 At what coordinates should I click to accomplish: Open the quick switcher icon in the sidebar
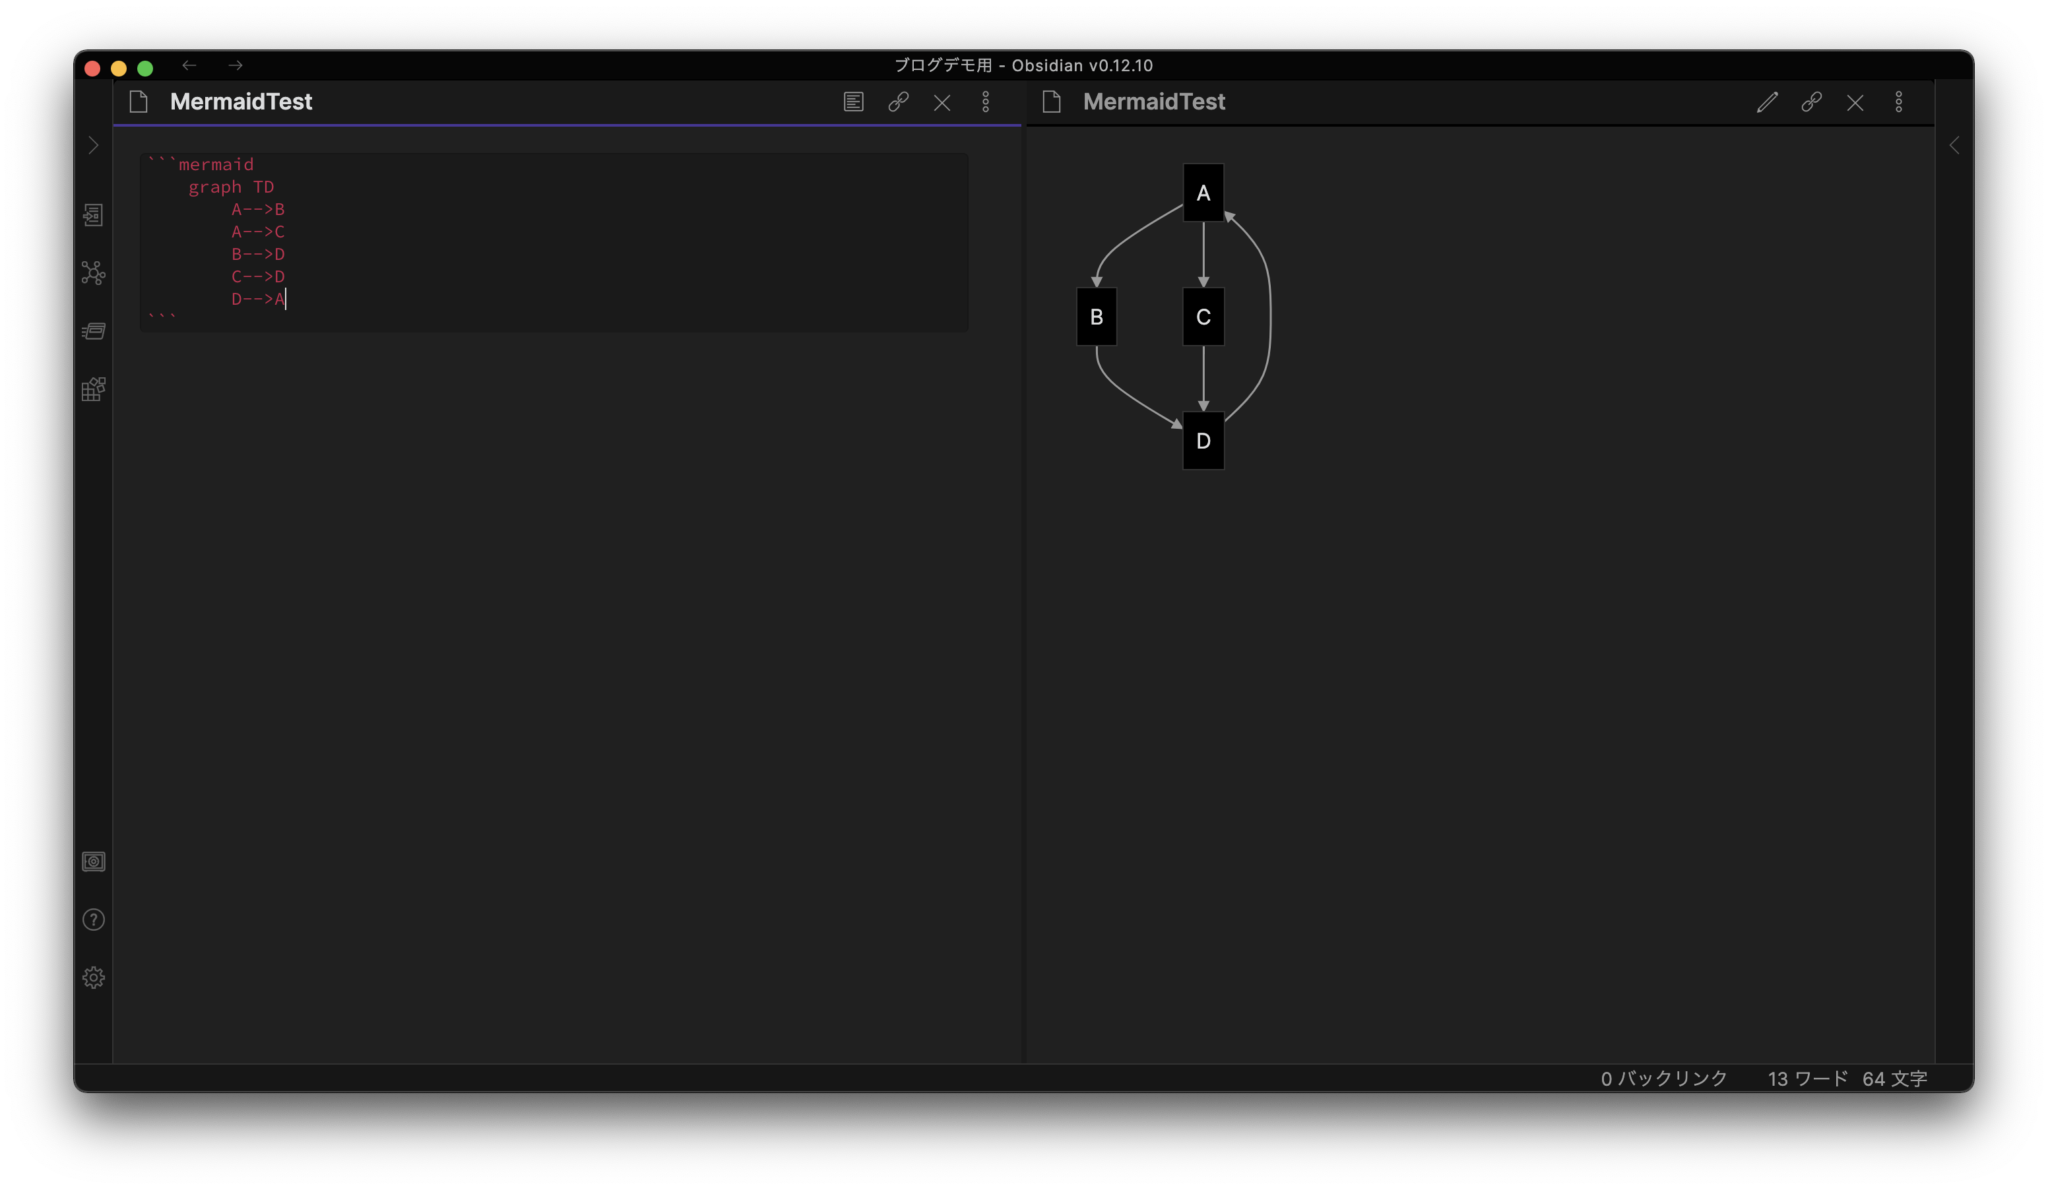pos(93,215)
